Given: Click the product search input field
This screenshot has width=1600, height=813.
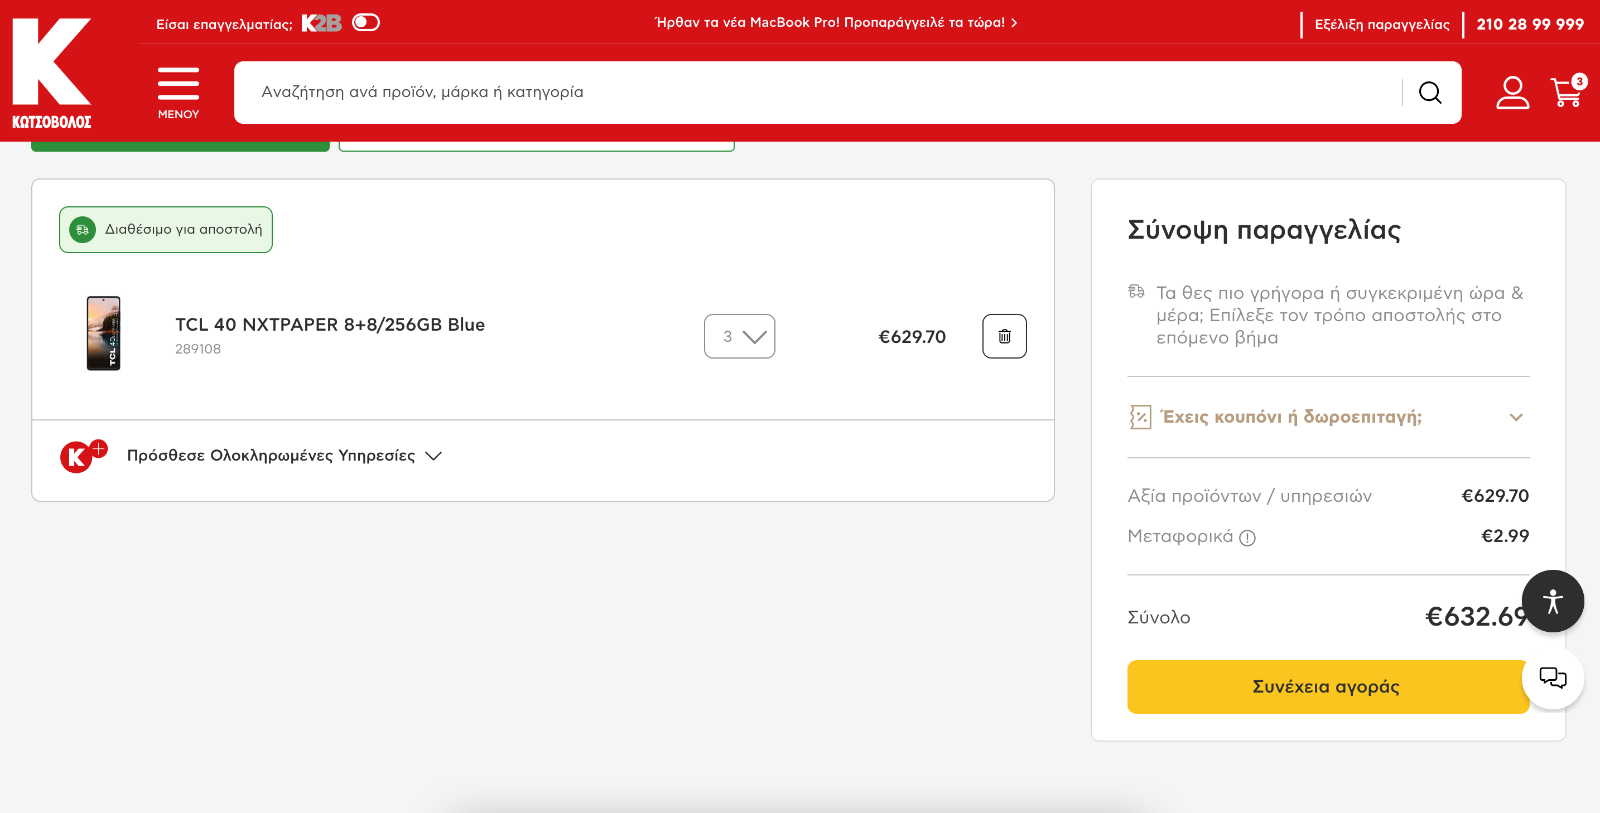Looking at the screenshot, I should [x=820, y=93].
